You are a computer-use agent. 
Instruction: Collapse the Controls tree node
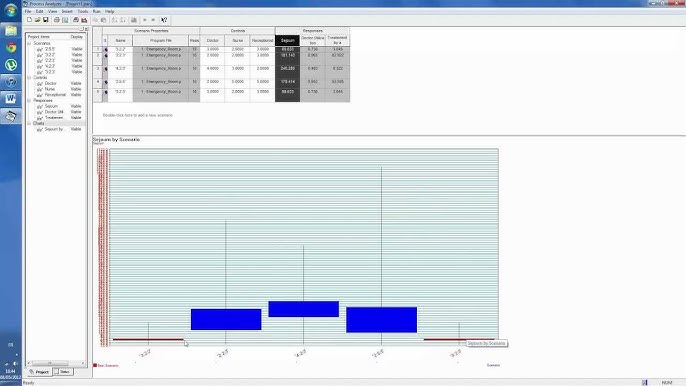pyautogui.click(x=30, y=77)
